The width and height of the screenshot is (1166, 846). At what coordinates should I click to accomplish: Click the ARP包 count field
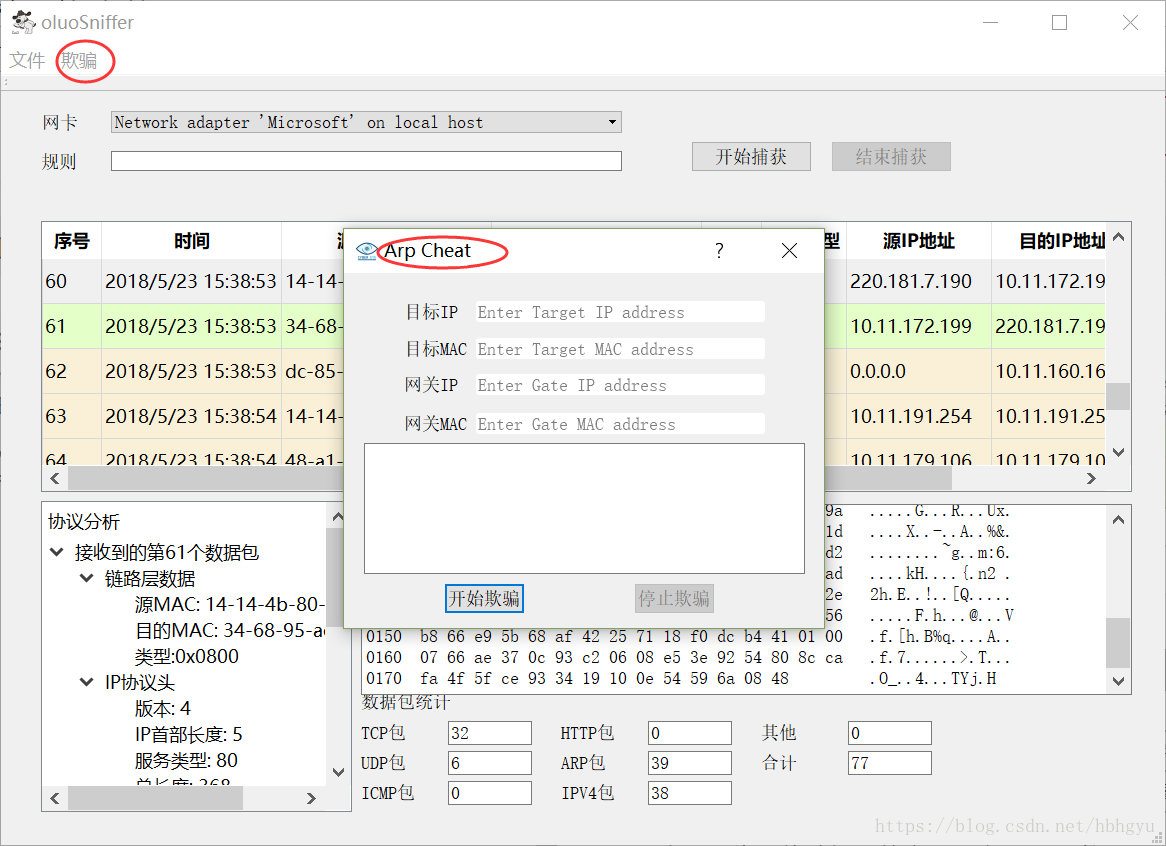689,763
